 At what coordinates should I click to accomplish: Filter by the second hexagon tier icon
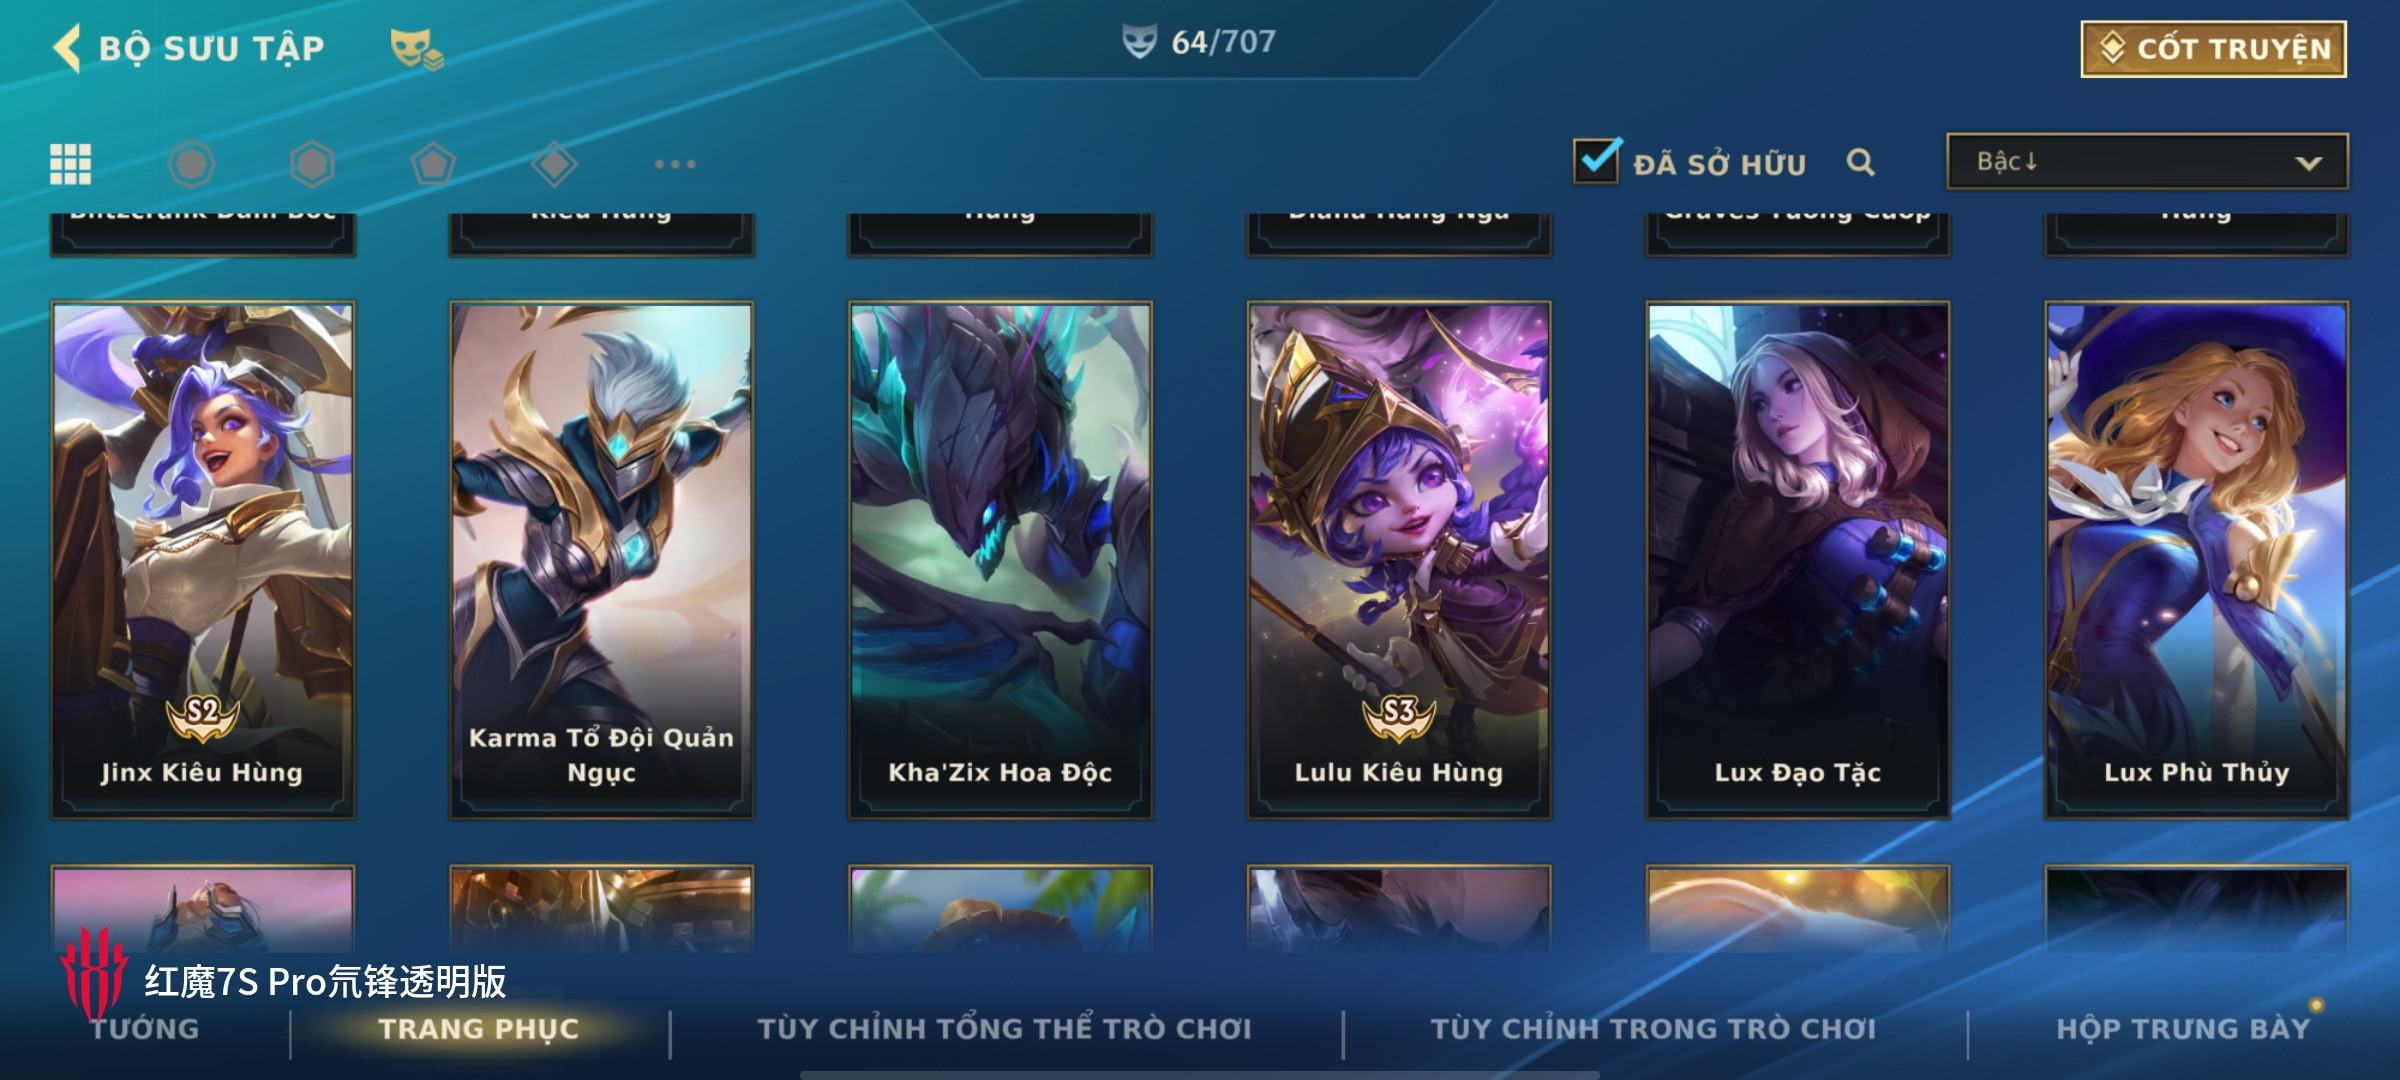(312, 164)
